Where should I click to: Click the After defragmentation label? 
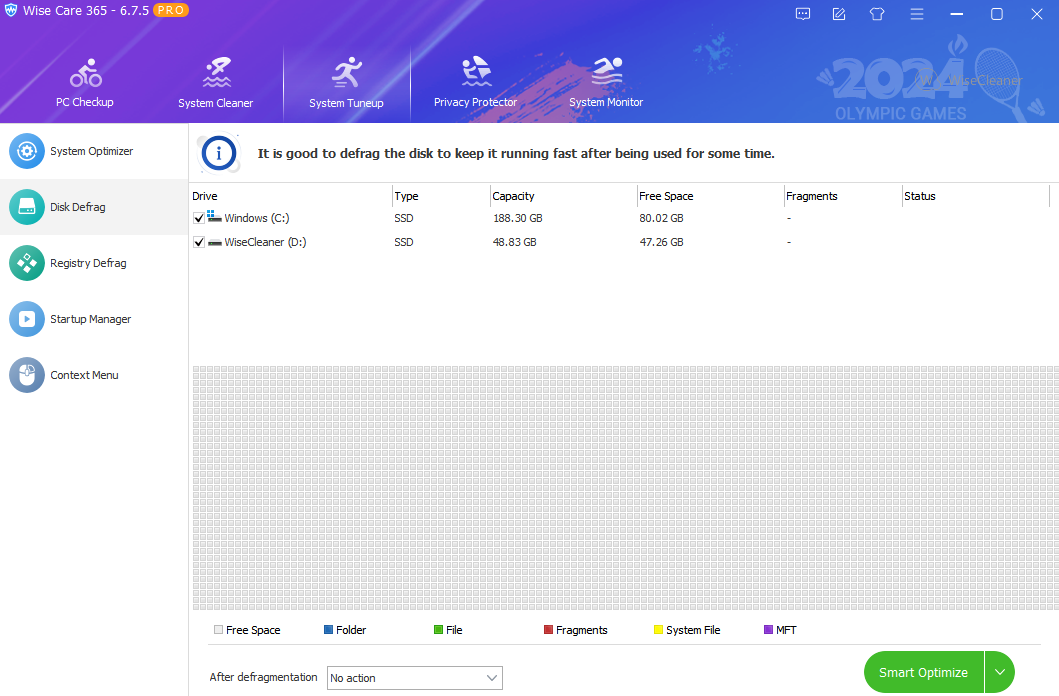263,677
